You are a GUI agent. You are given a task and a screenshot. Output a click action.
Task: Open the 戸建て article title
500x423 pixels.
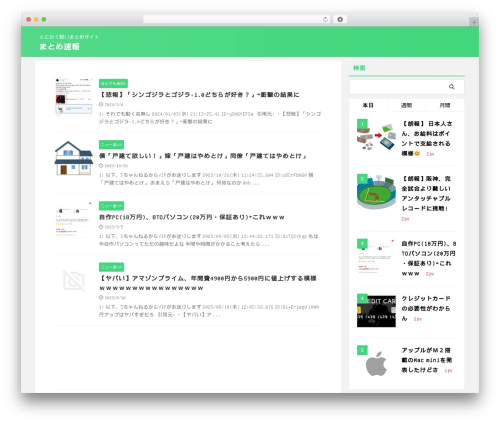click(203, 156)
